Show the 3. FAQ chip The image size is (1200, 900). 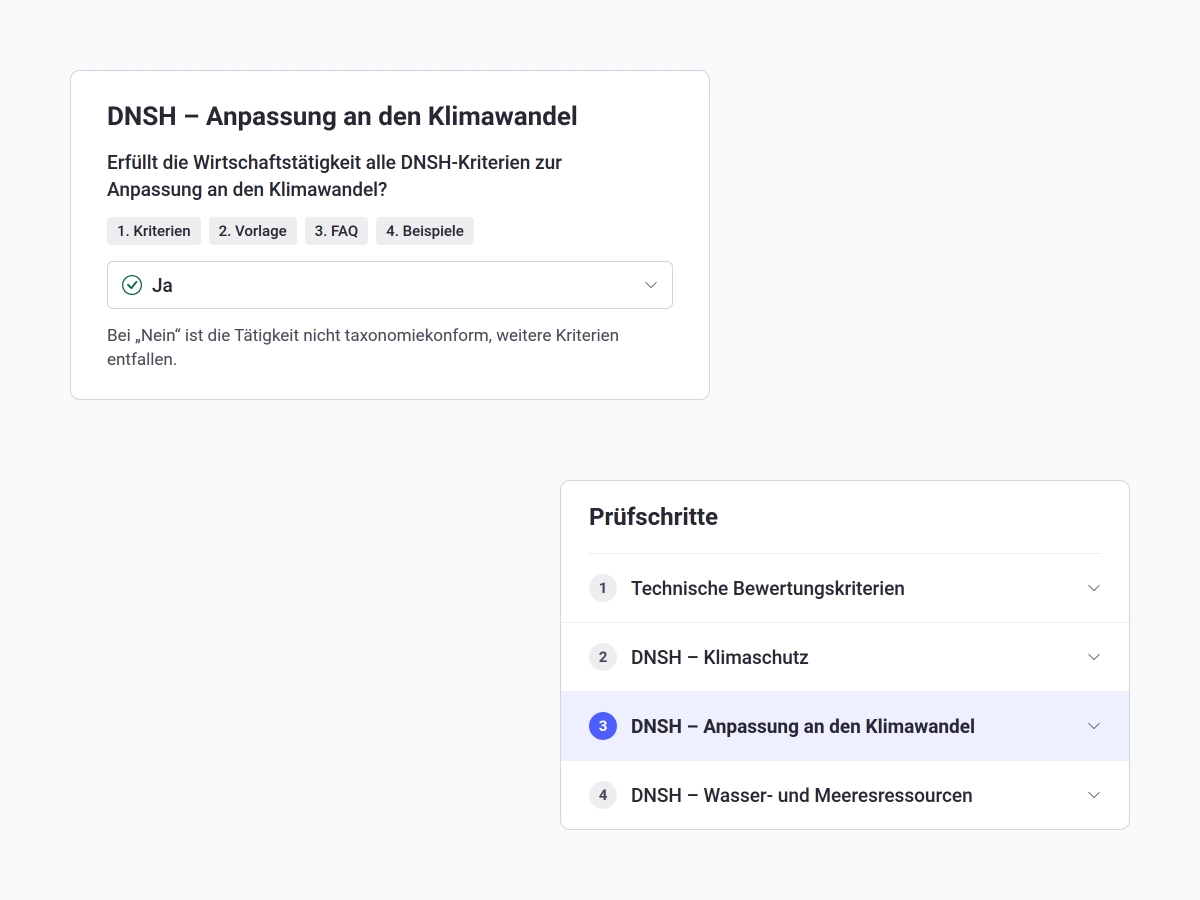(337, 231)
